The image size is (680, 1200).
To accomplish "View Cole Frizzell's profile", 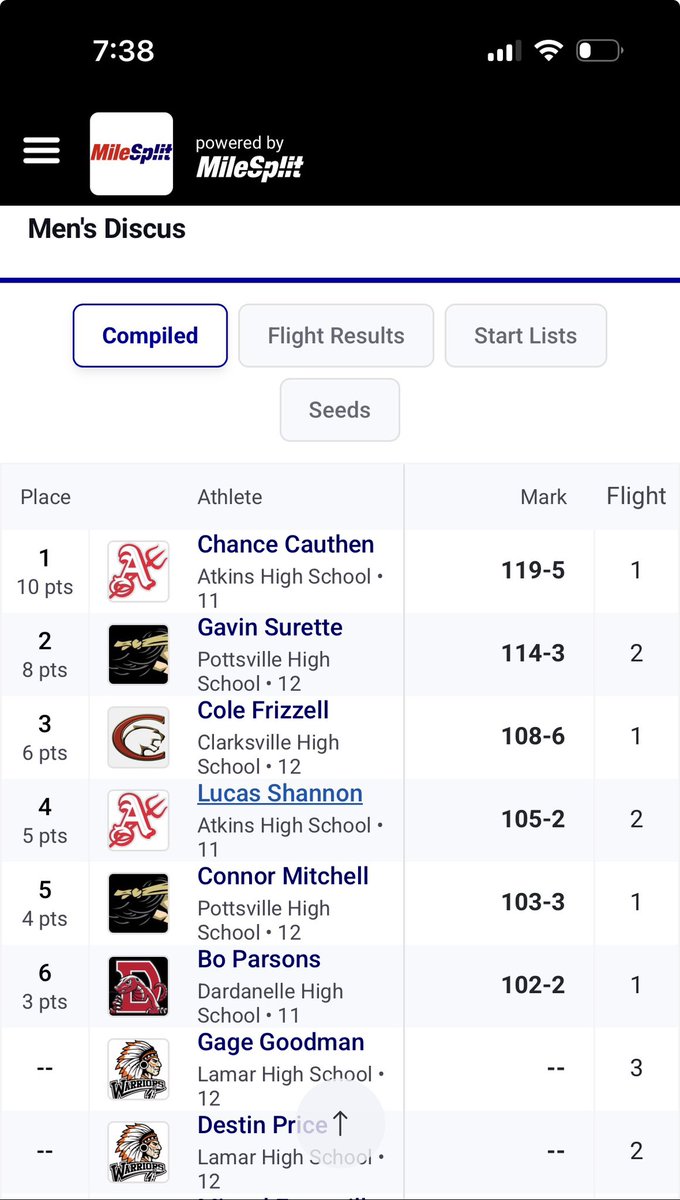I will click(263, 710).
